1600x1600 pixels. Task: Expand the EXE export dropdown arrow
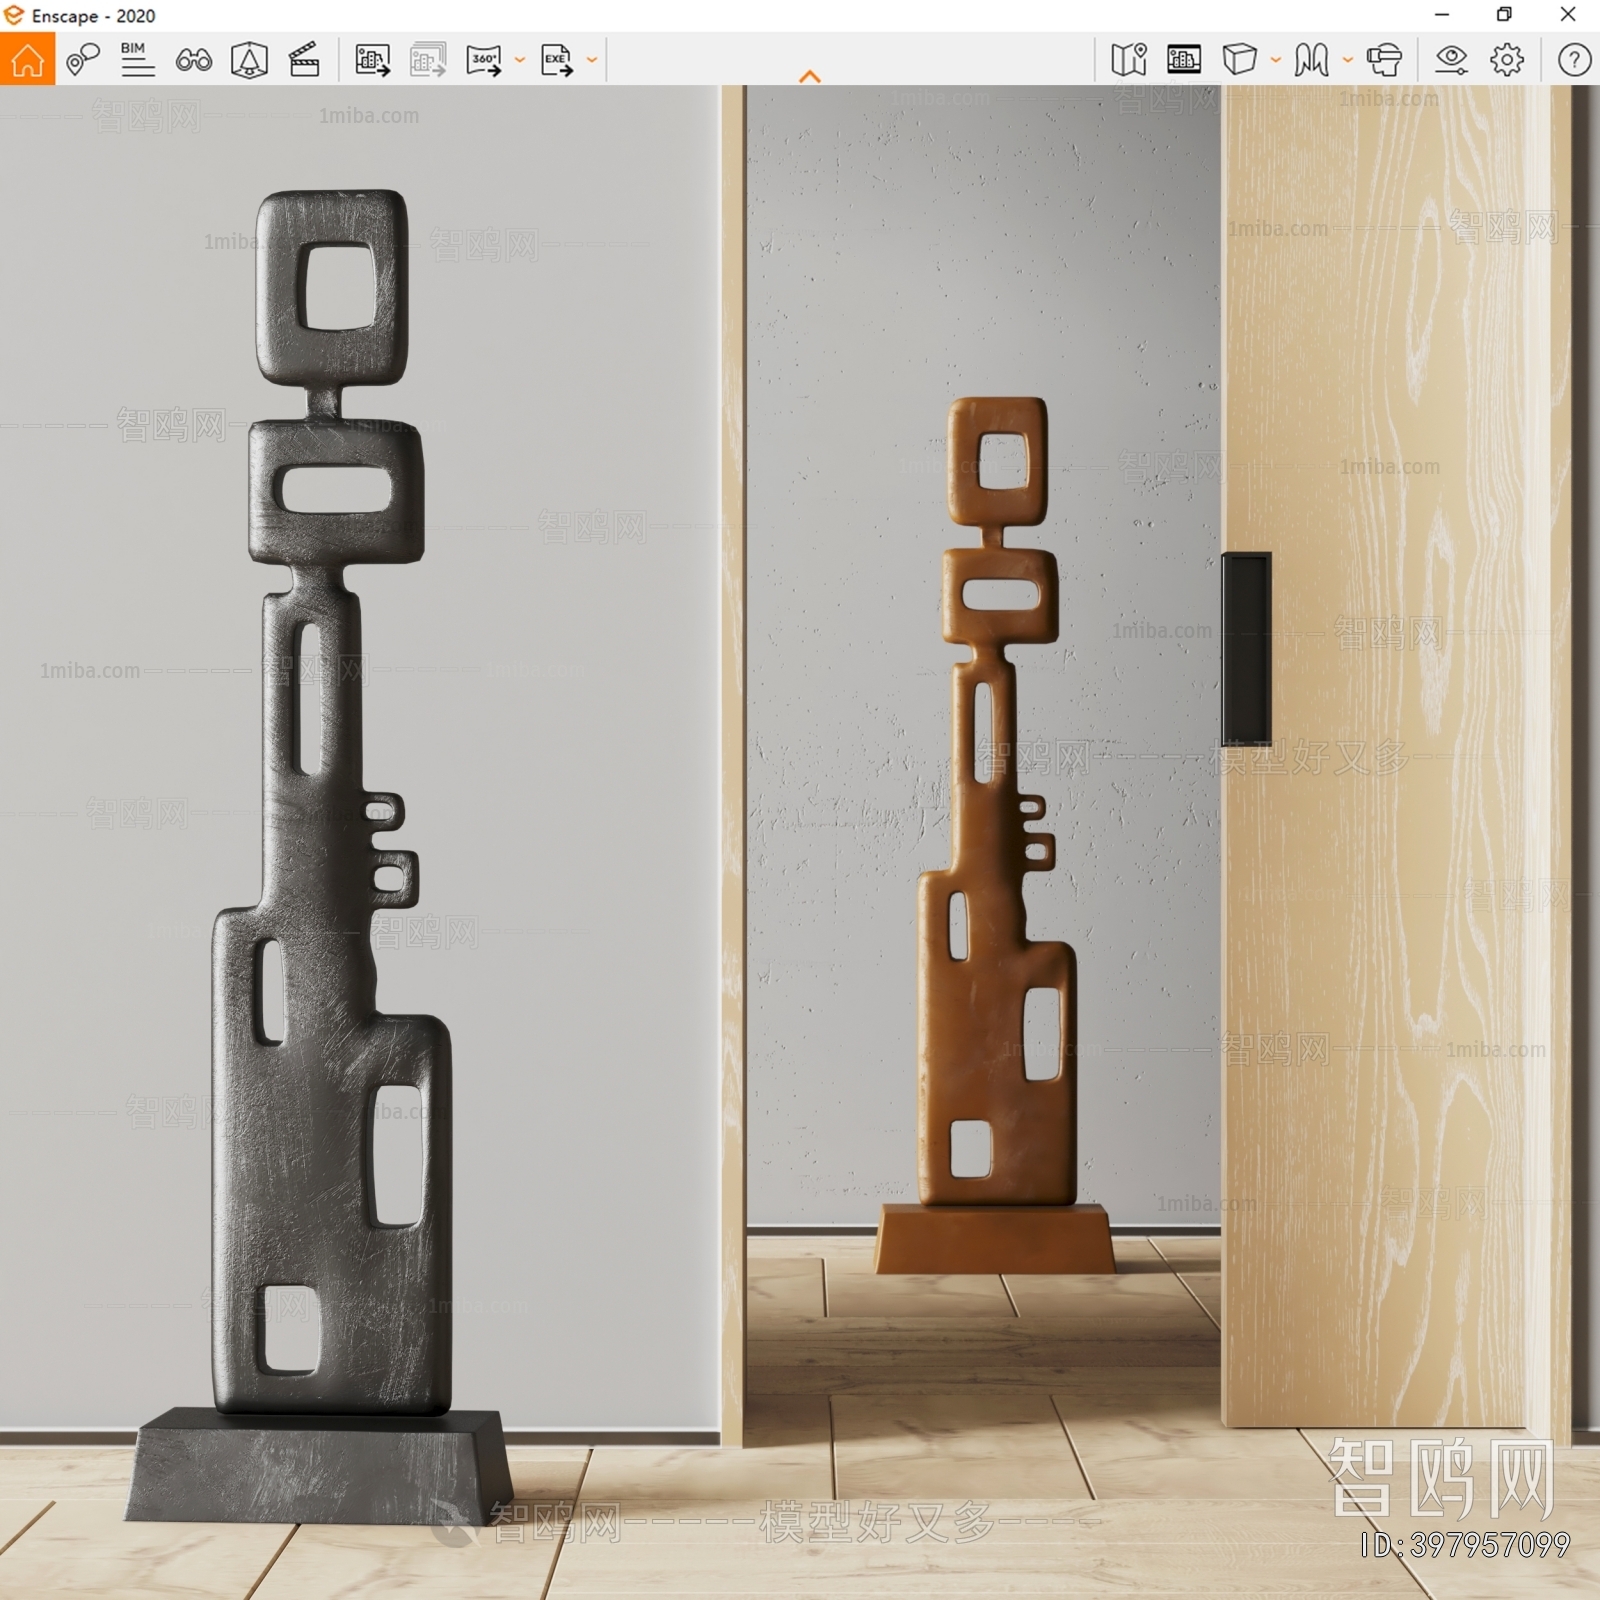point(592,60)
